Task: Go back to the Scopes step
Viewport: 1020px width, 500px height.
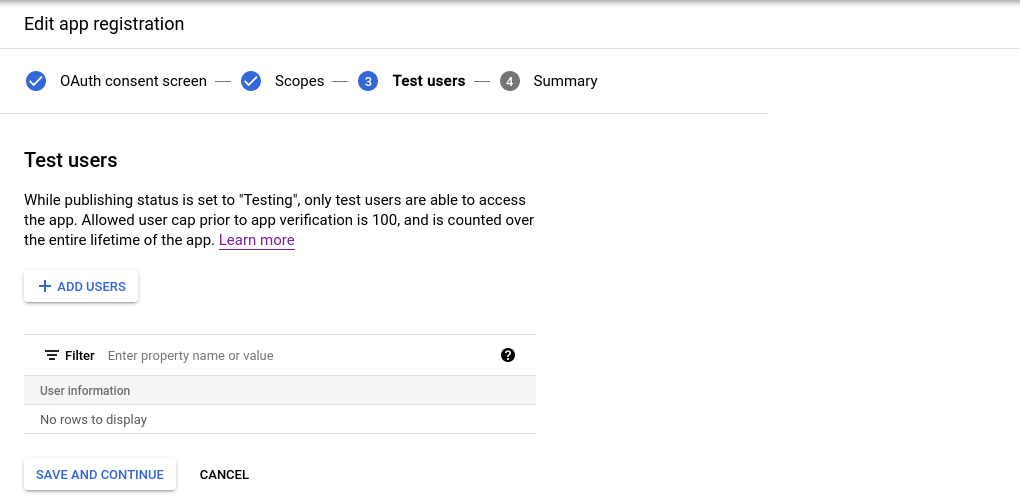Action: click(x=299, y=81)
